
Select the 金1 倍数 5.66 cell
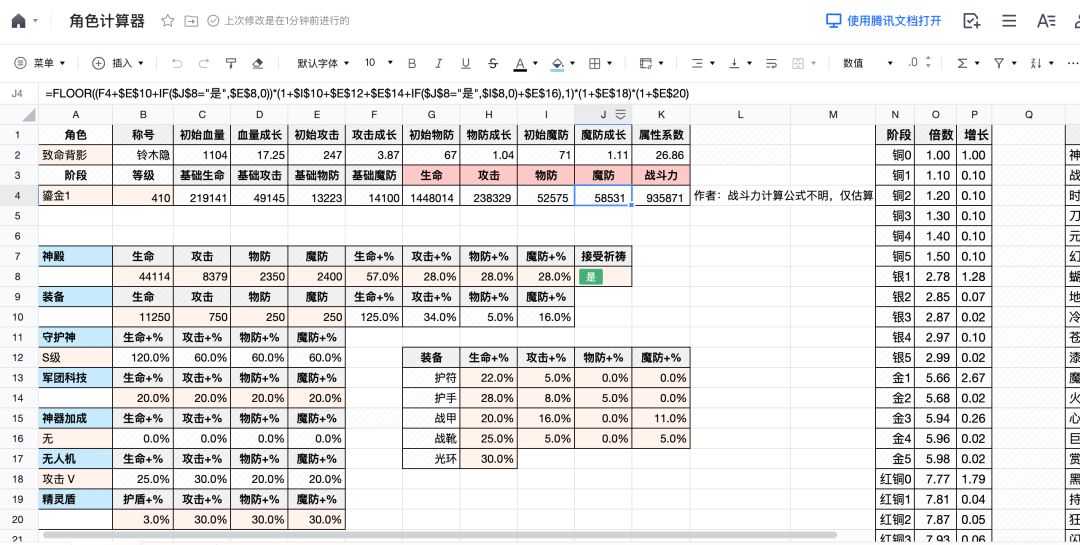pos(934,378)
